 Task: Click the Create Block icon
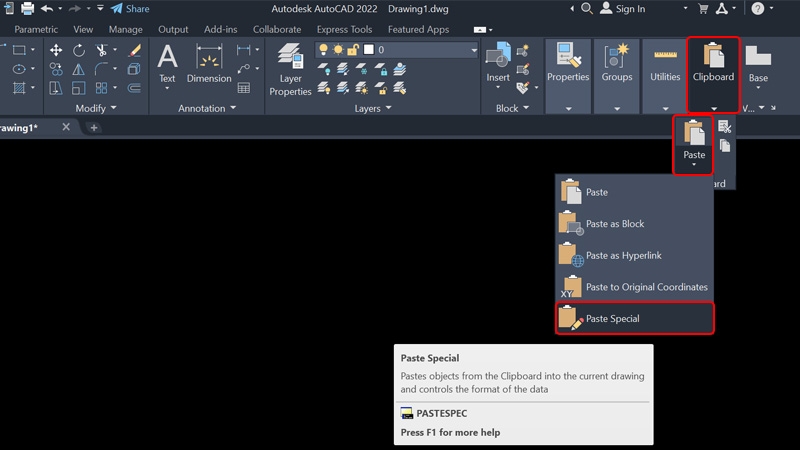(x=522, y=51)
